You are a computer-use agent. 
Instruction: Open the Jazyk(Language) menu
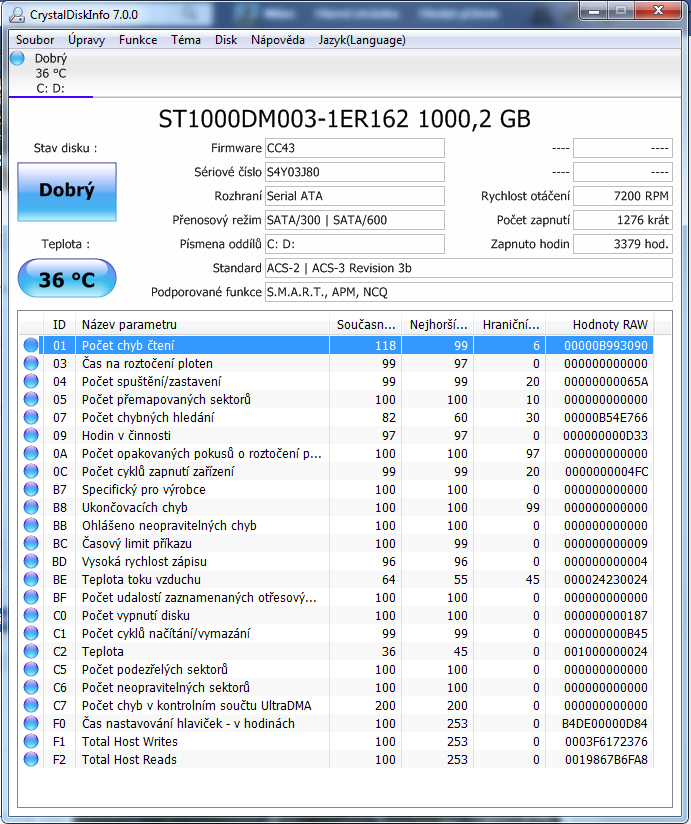point(362,40)
